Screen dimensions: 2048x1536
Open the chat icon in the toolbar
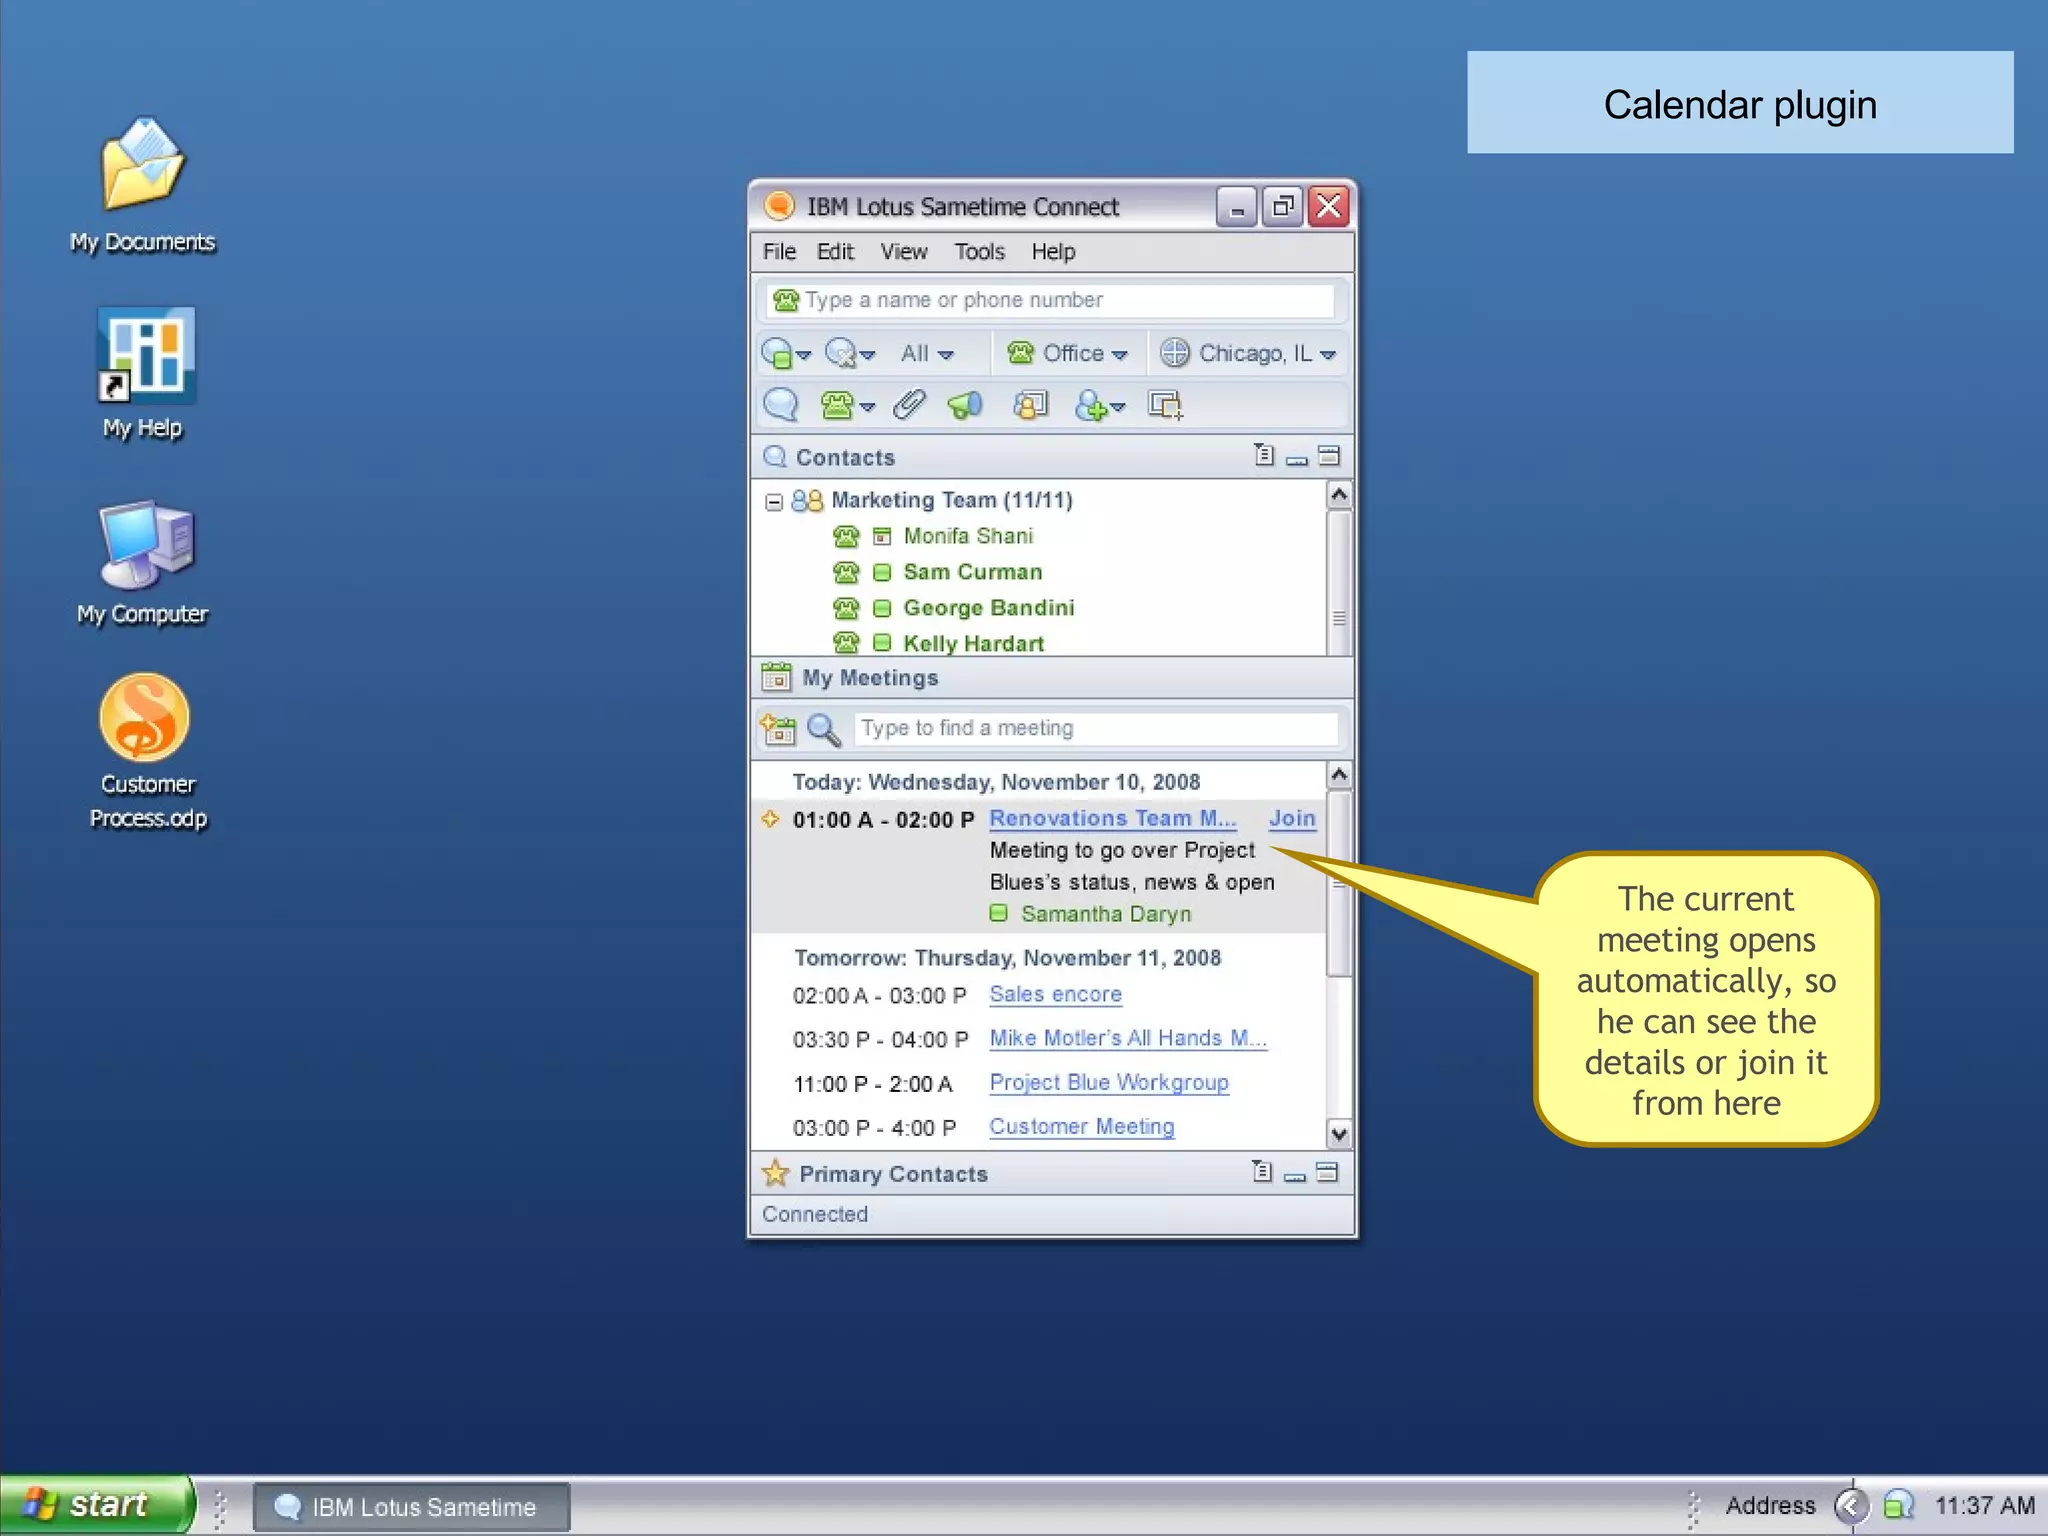coord(781,405)
